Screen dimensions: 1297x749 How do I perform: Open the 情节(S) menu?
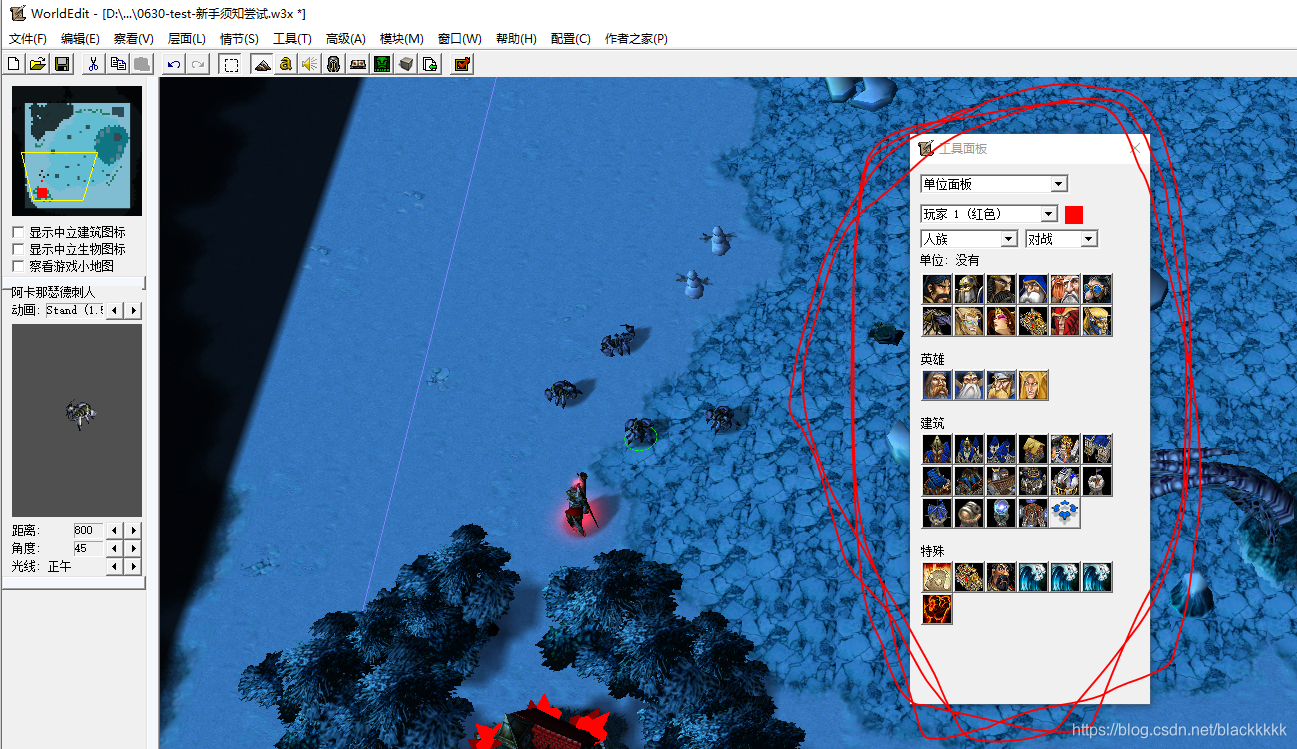click(x=239, y=39)
